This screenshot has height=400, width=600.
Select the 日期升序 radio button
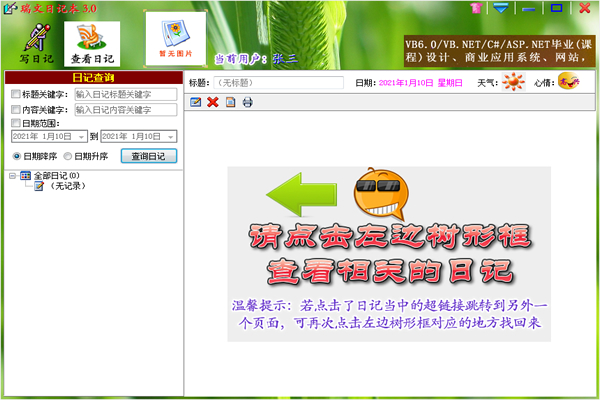click(x=68, y=156)
